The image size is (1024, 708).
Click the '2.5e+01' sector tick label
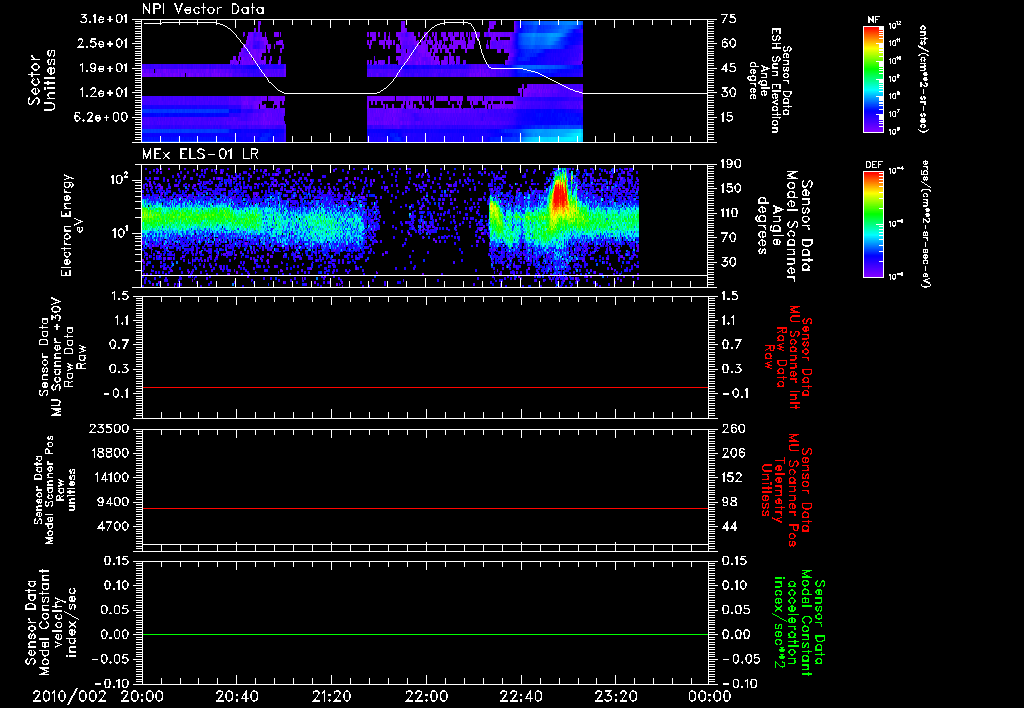tap(104, 43)
